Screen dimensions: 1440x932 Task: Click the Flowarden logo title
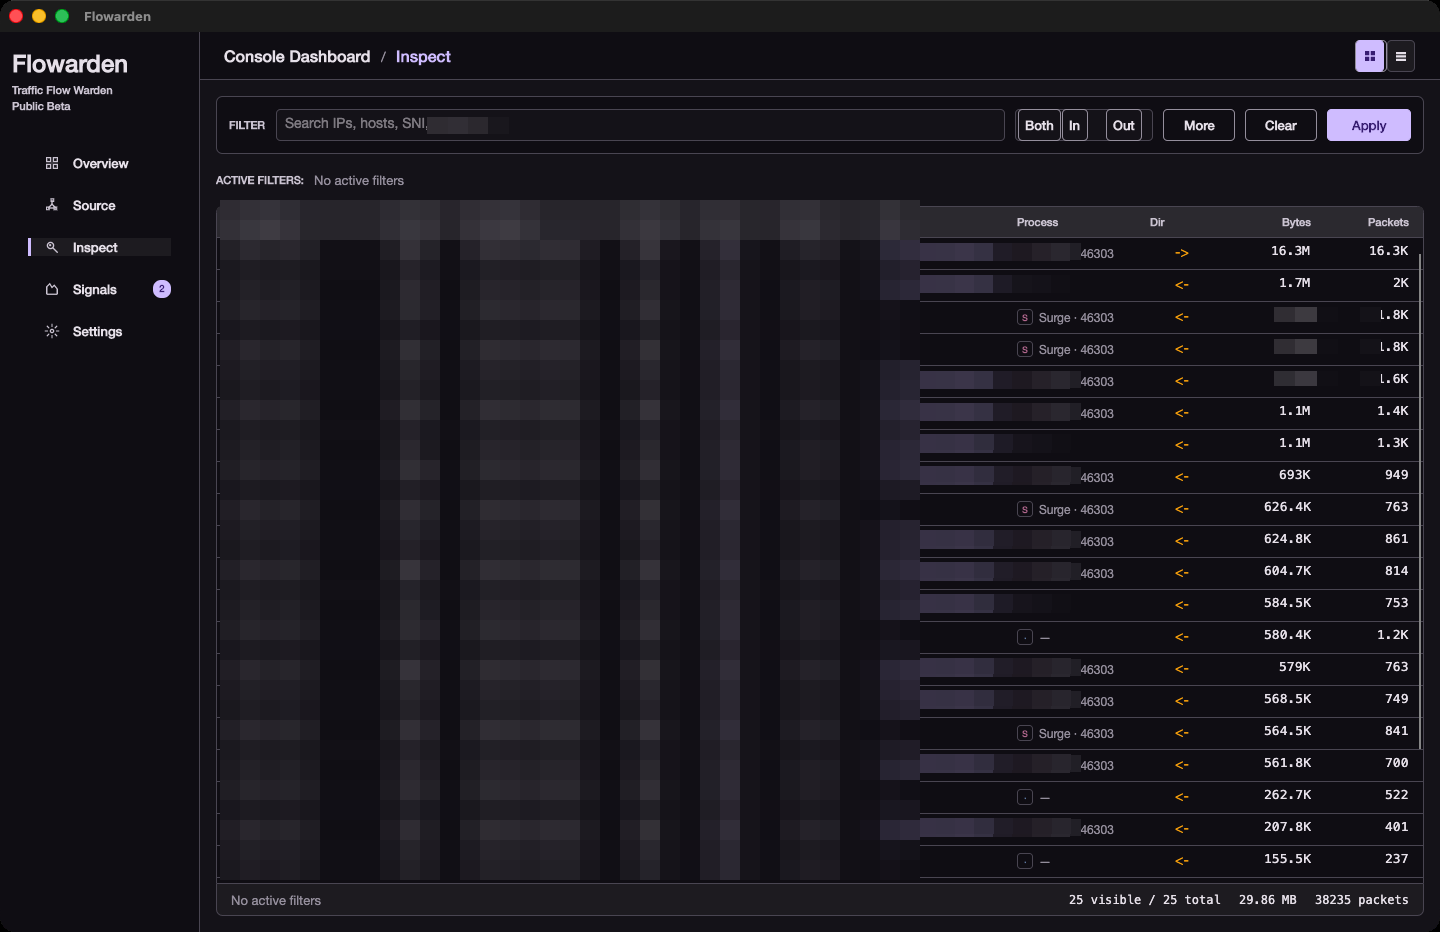(70, 64)
